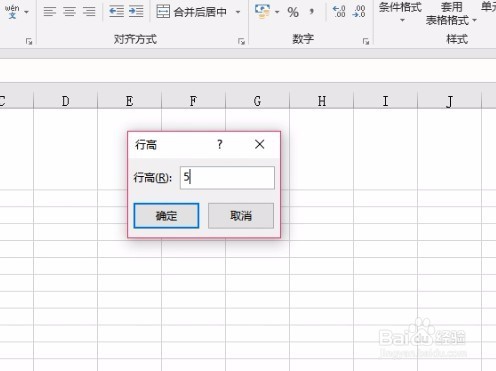
Task: Open the font group dialog launcher
Action: tap(29, 41)
